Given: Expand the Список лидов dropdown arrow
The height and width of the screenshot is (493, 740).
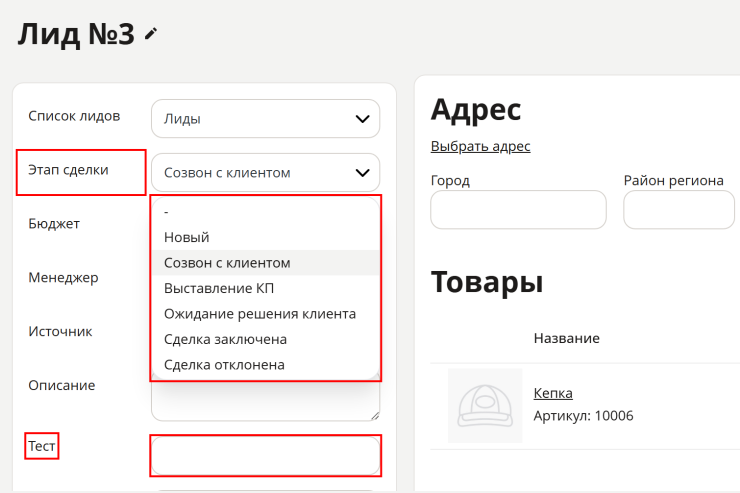Looking at the screenshot, I should tap(362, 119).
